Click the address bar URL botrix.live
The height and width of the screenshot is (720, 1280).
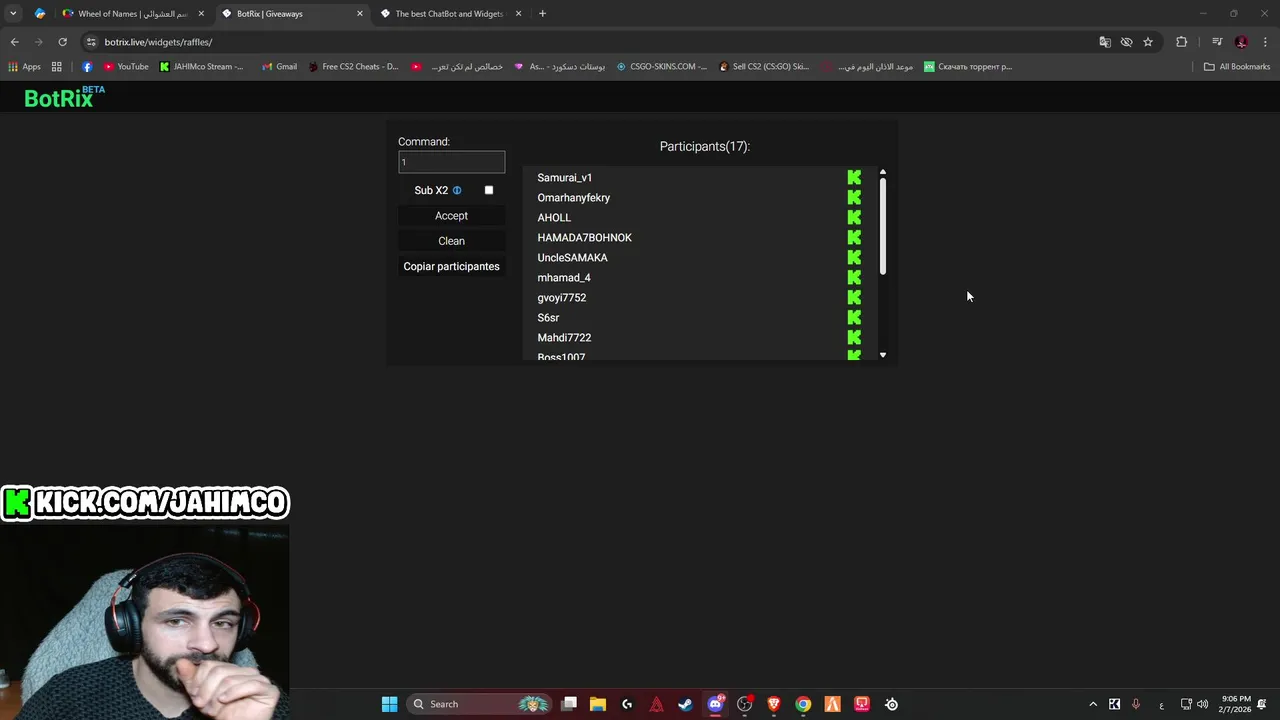click(x=158, y=42)
